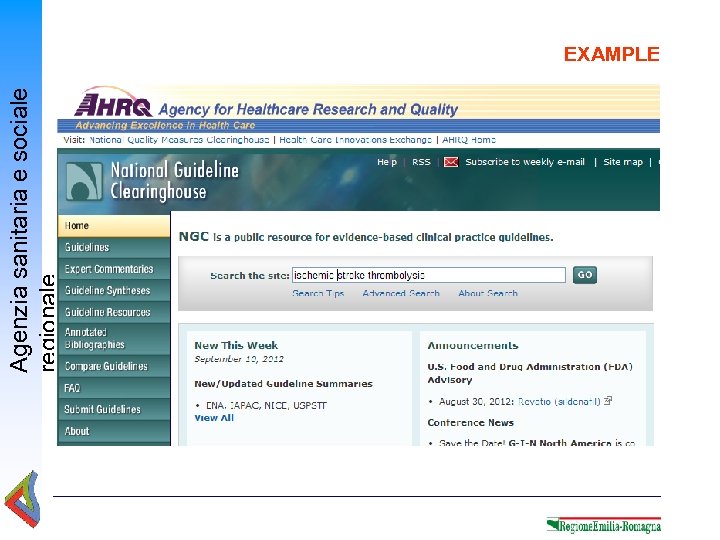Open National Quality Measures Clearinghouse link
The height and width of the screenshot is (540, 720).
pyautogui.click(x=179, y=140)
